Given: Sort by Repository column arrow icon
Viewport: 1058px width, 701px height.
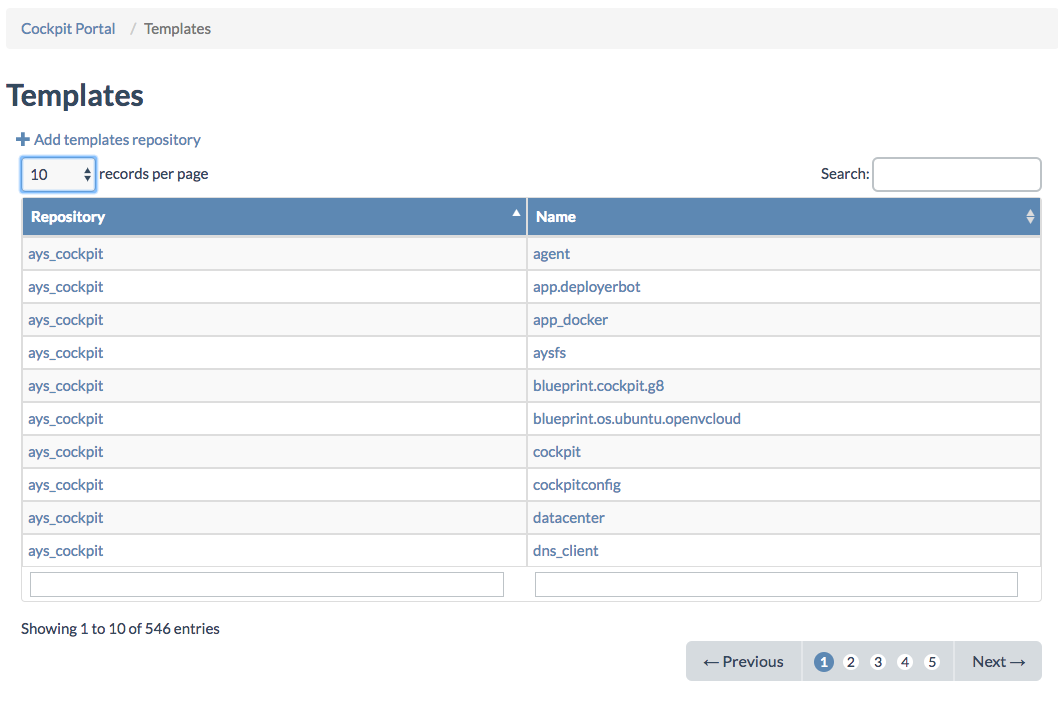Looking at the screenshot, I should click(x=516, y=213).
